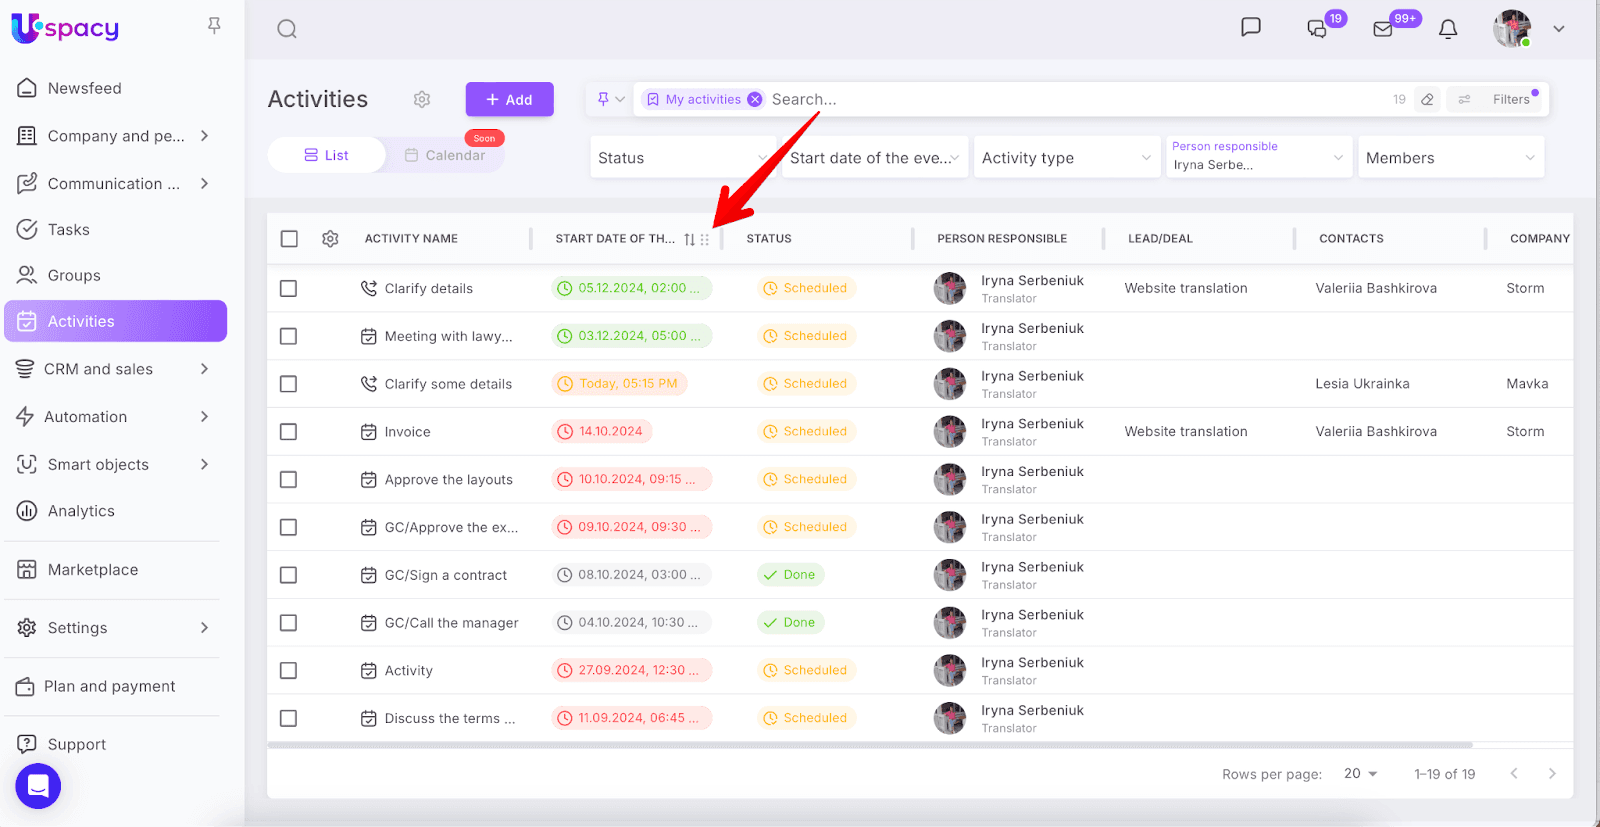Viewport: 1600px width, 827px height.
Task: Open the chat messages icon with badge 19
Action: 1317,29
